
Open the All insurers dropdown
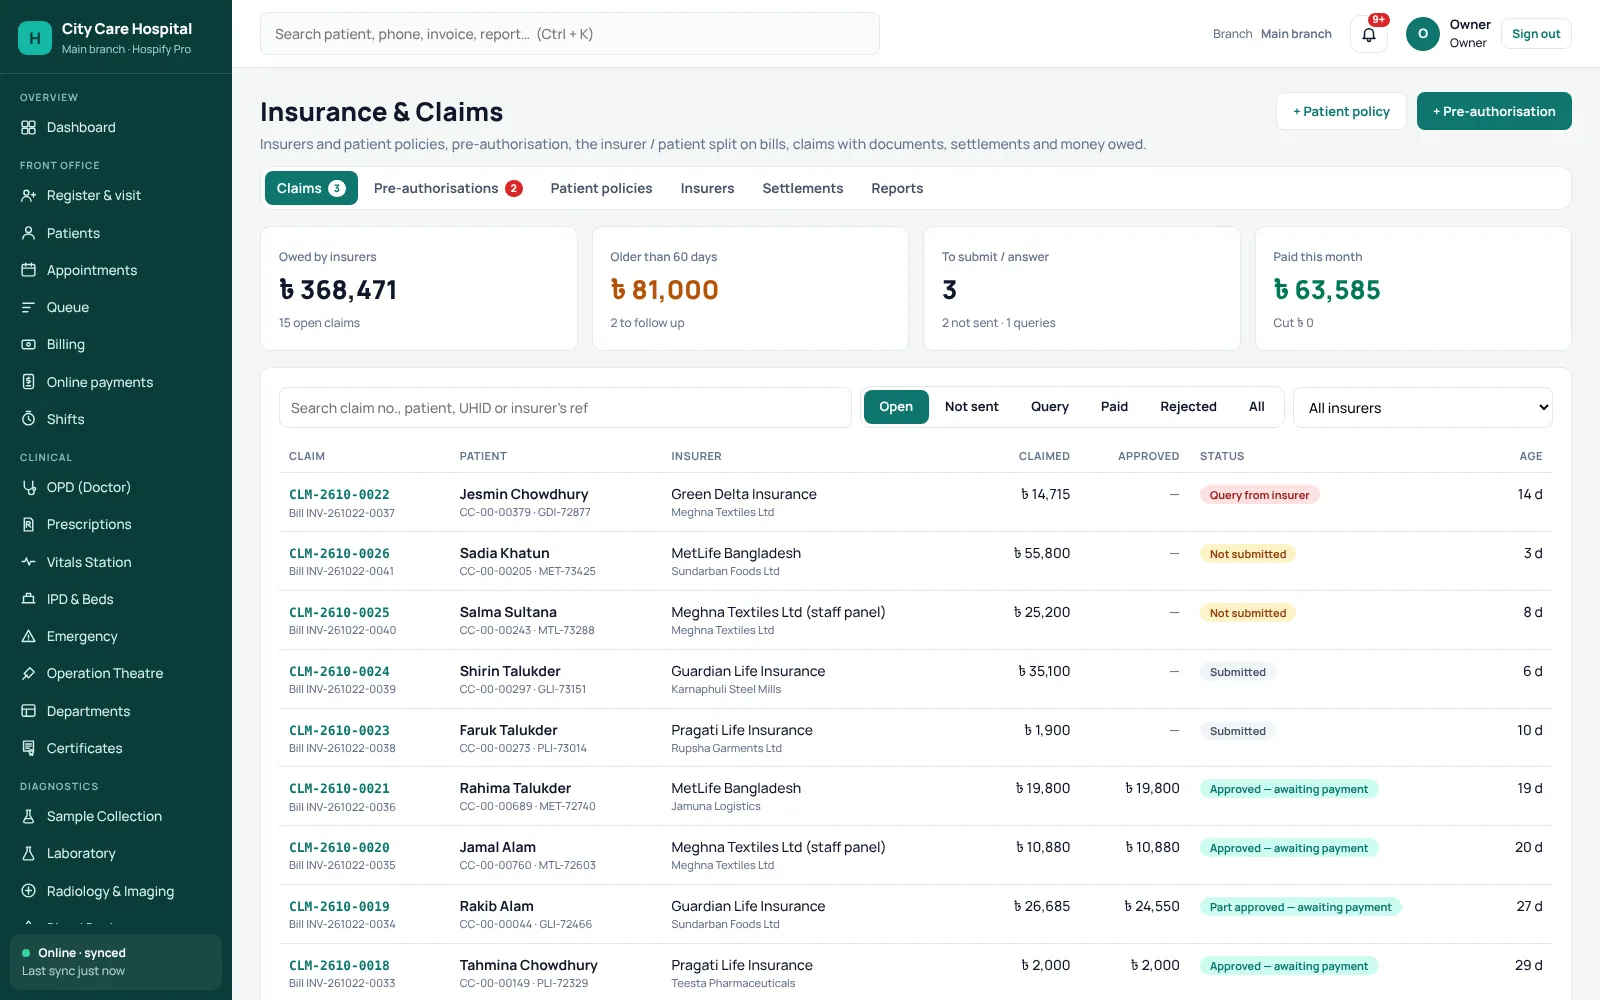click(x=1423, y=408)
